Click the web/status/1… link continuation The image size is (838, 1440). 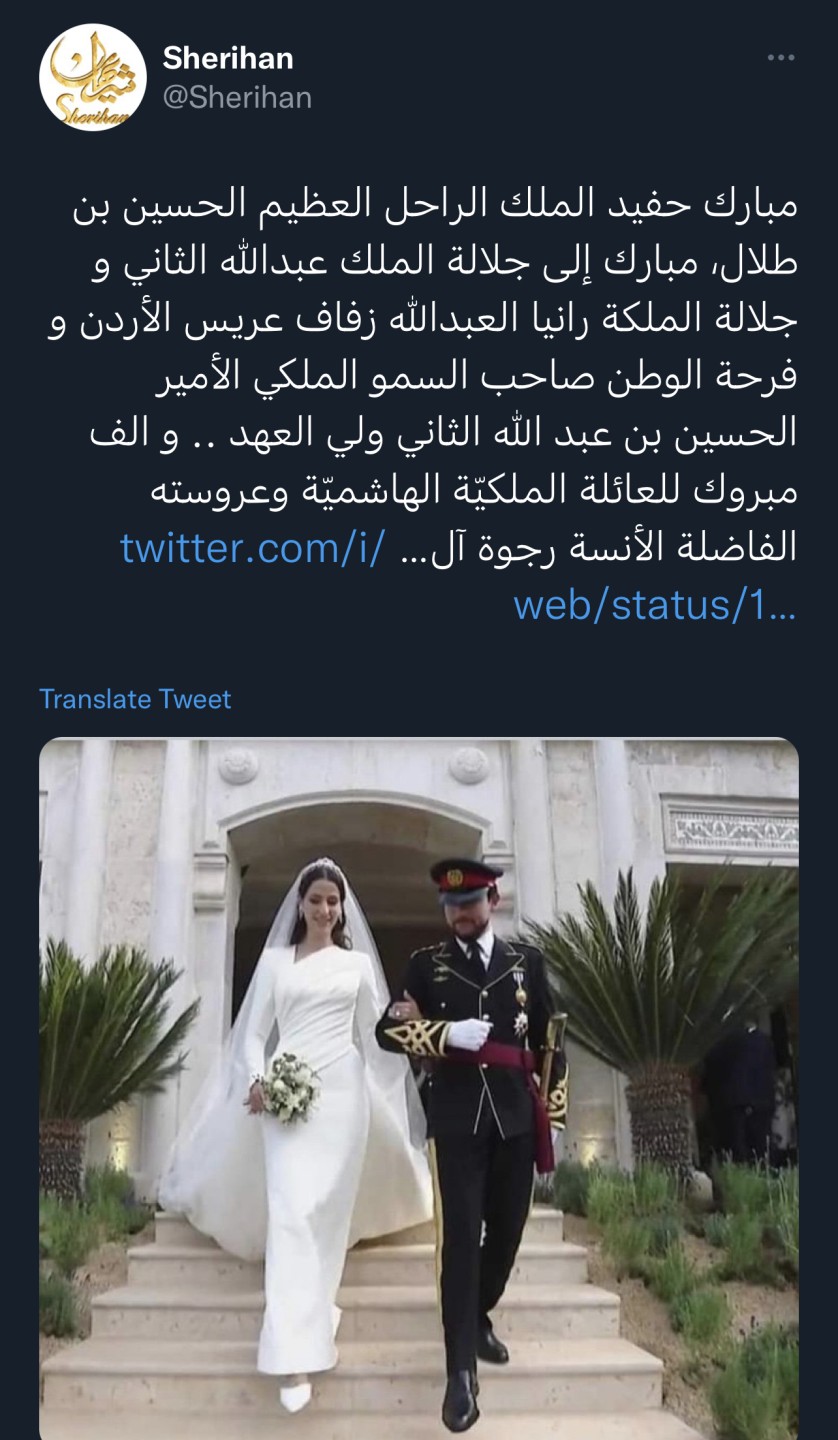[655, 606]
